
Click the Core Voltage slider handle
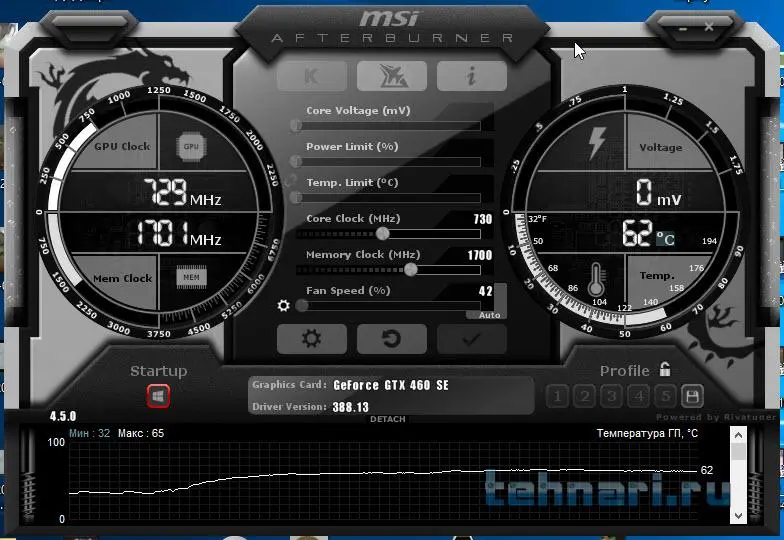tap(296, 125)
